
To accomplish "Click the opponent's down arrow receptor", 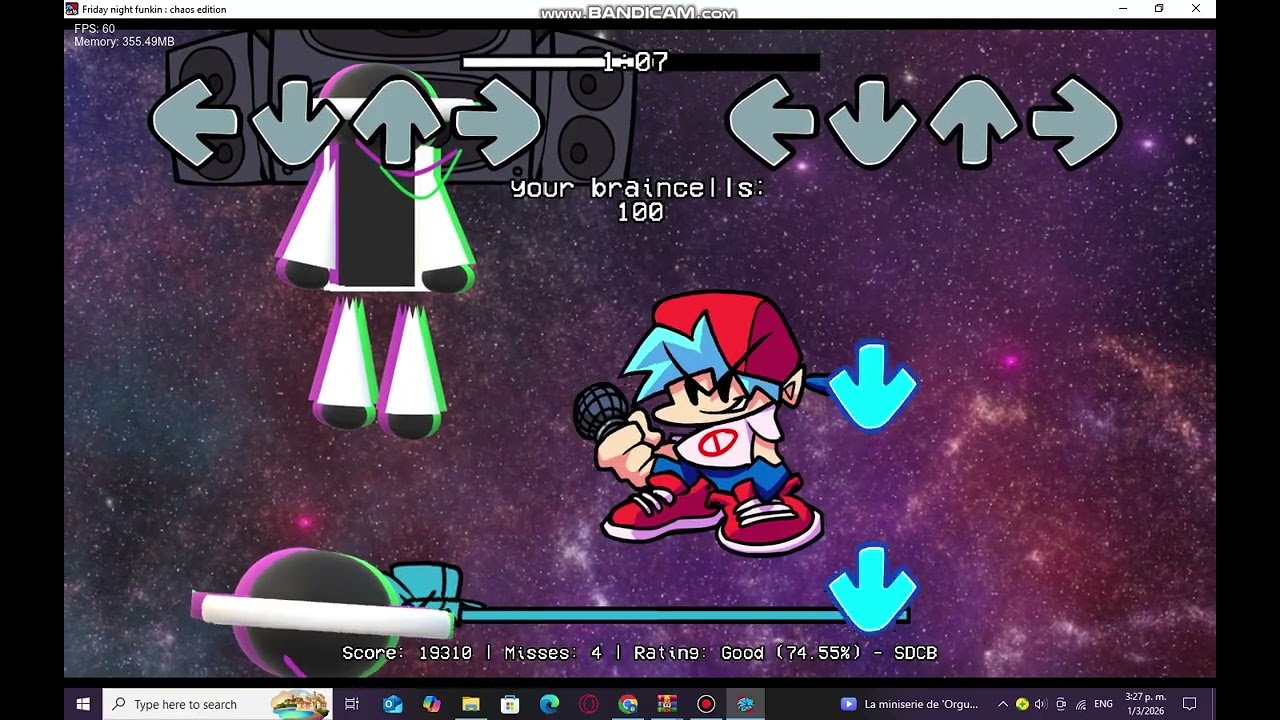I will pos(296,122).
